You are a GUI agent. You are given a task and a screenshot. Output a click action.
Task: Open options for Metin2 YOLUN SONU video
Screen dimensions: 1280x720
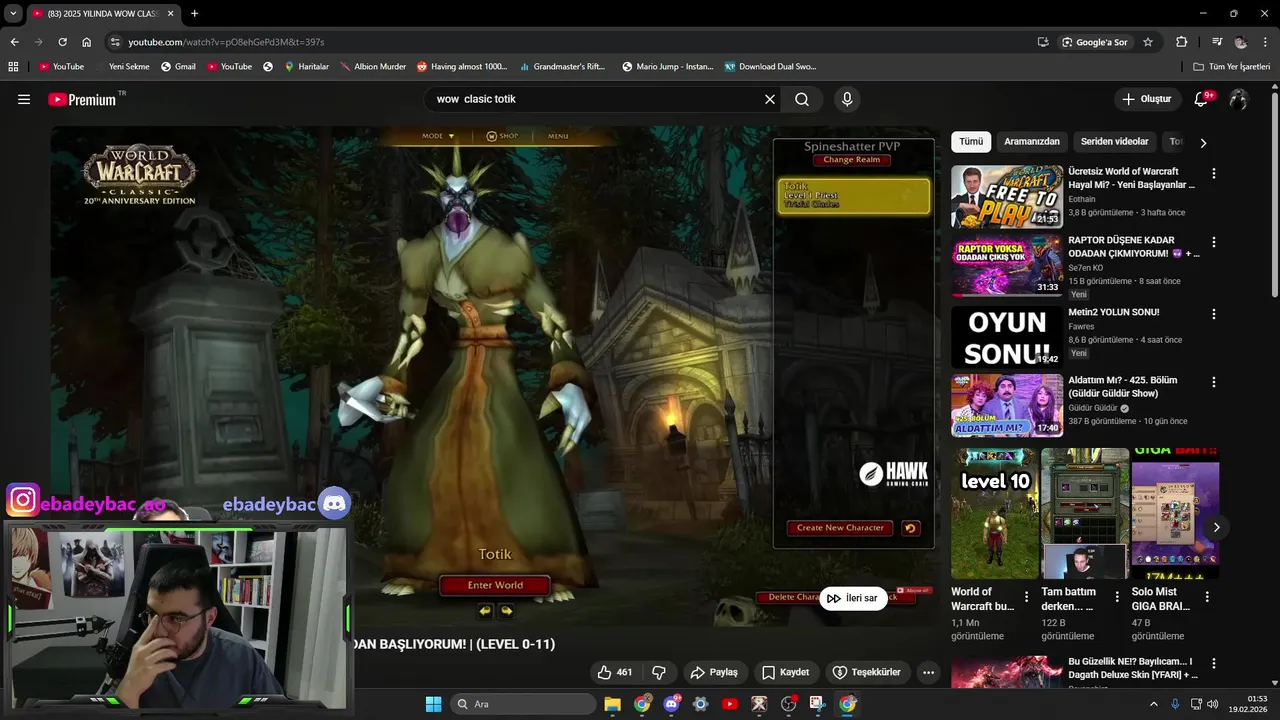pos(1214,314)
